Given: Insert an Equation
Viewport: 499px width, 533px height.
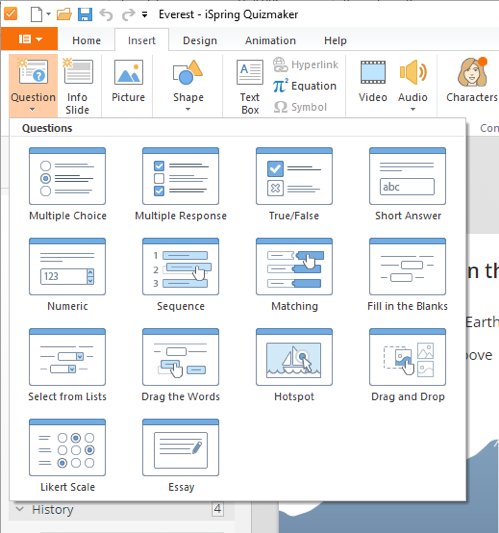Looking at the screenshot, I should (305, 86).
